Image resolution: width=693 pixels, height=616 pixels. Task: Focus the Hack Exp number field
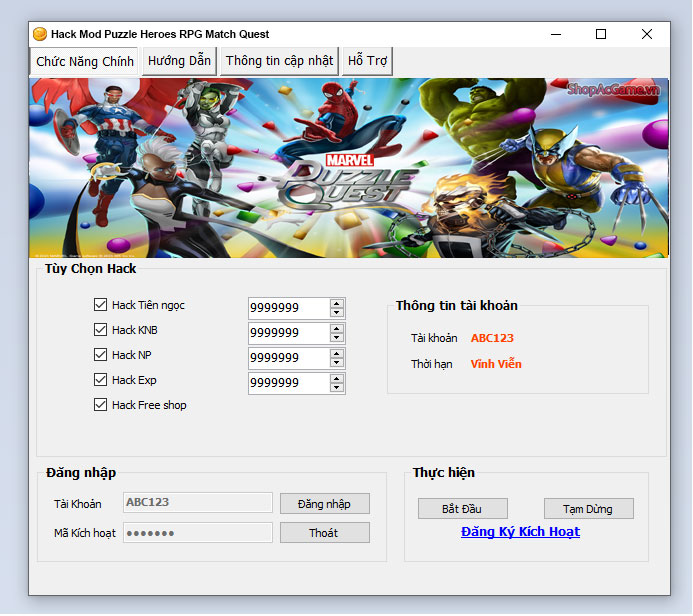pyautogui.click(x=289, y=384)
